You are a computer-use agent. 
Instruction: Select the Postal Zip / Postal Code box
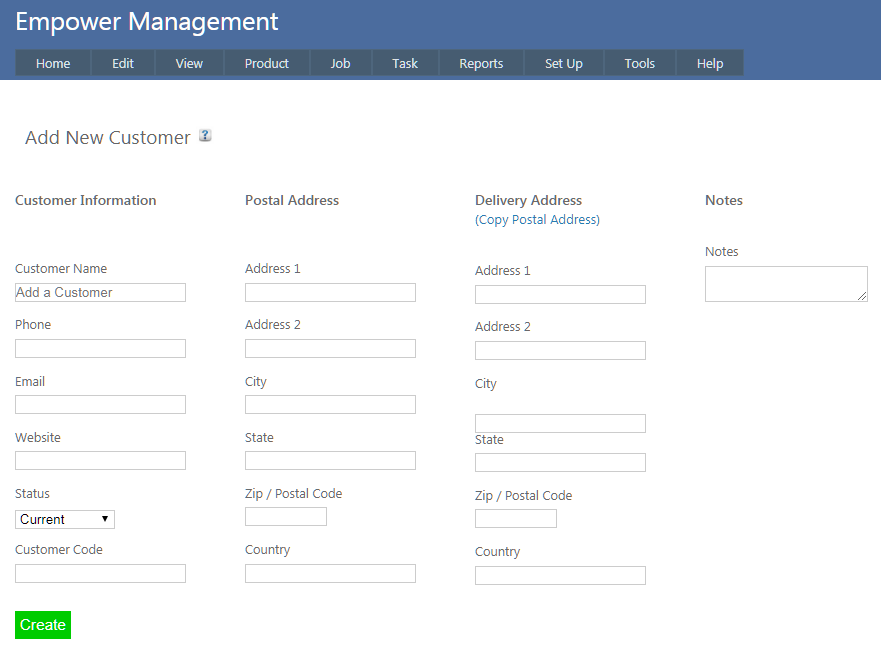[286, 516]
